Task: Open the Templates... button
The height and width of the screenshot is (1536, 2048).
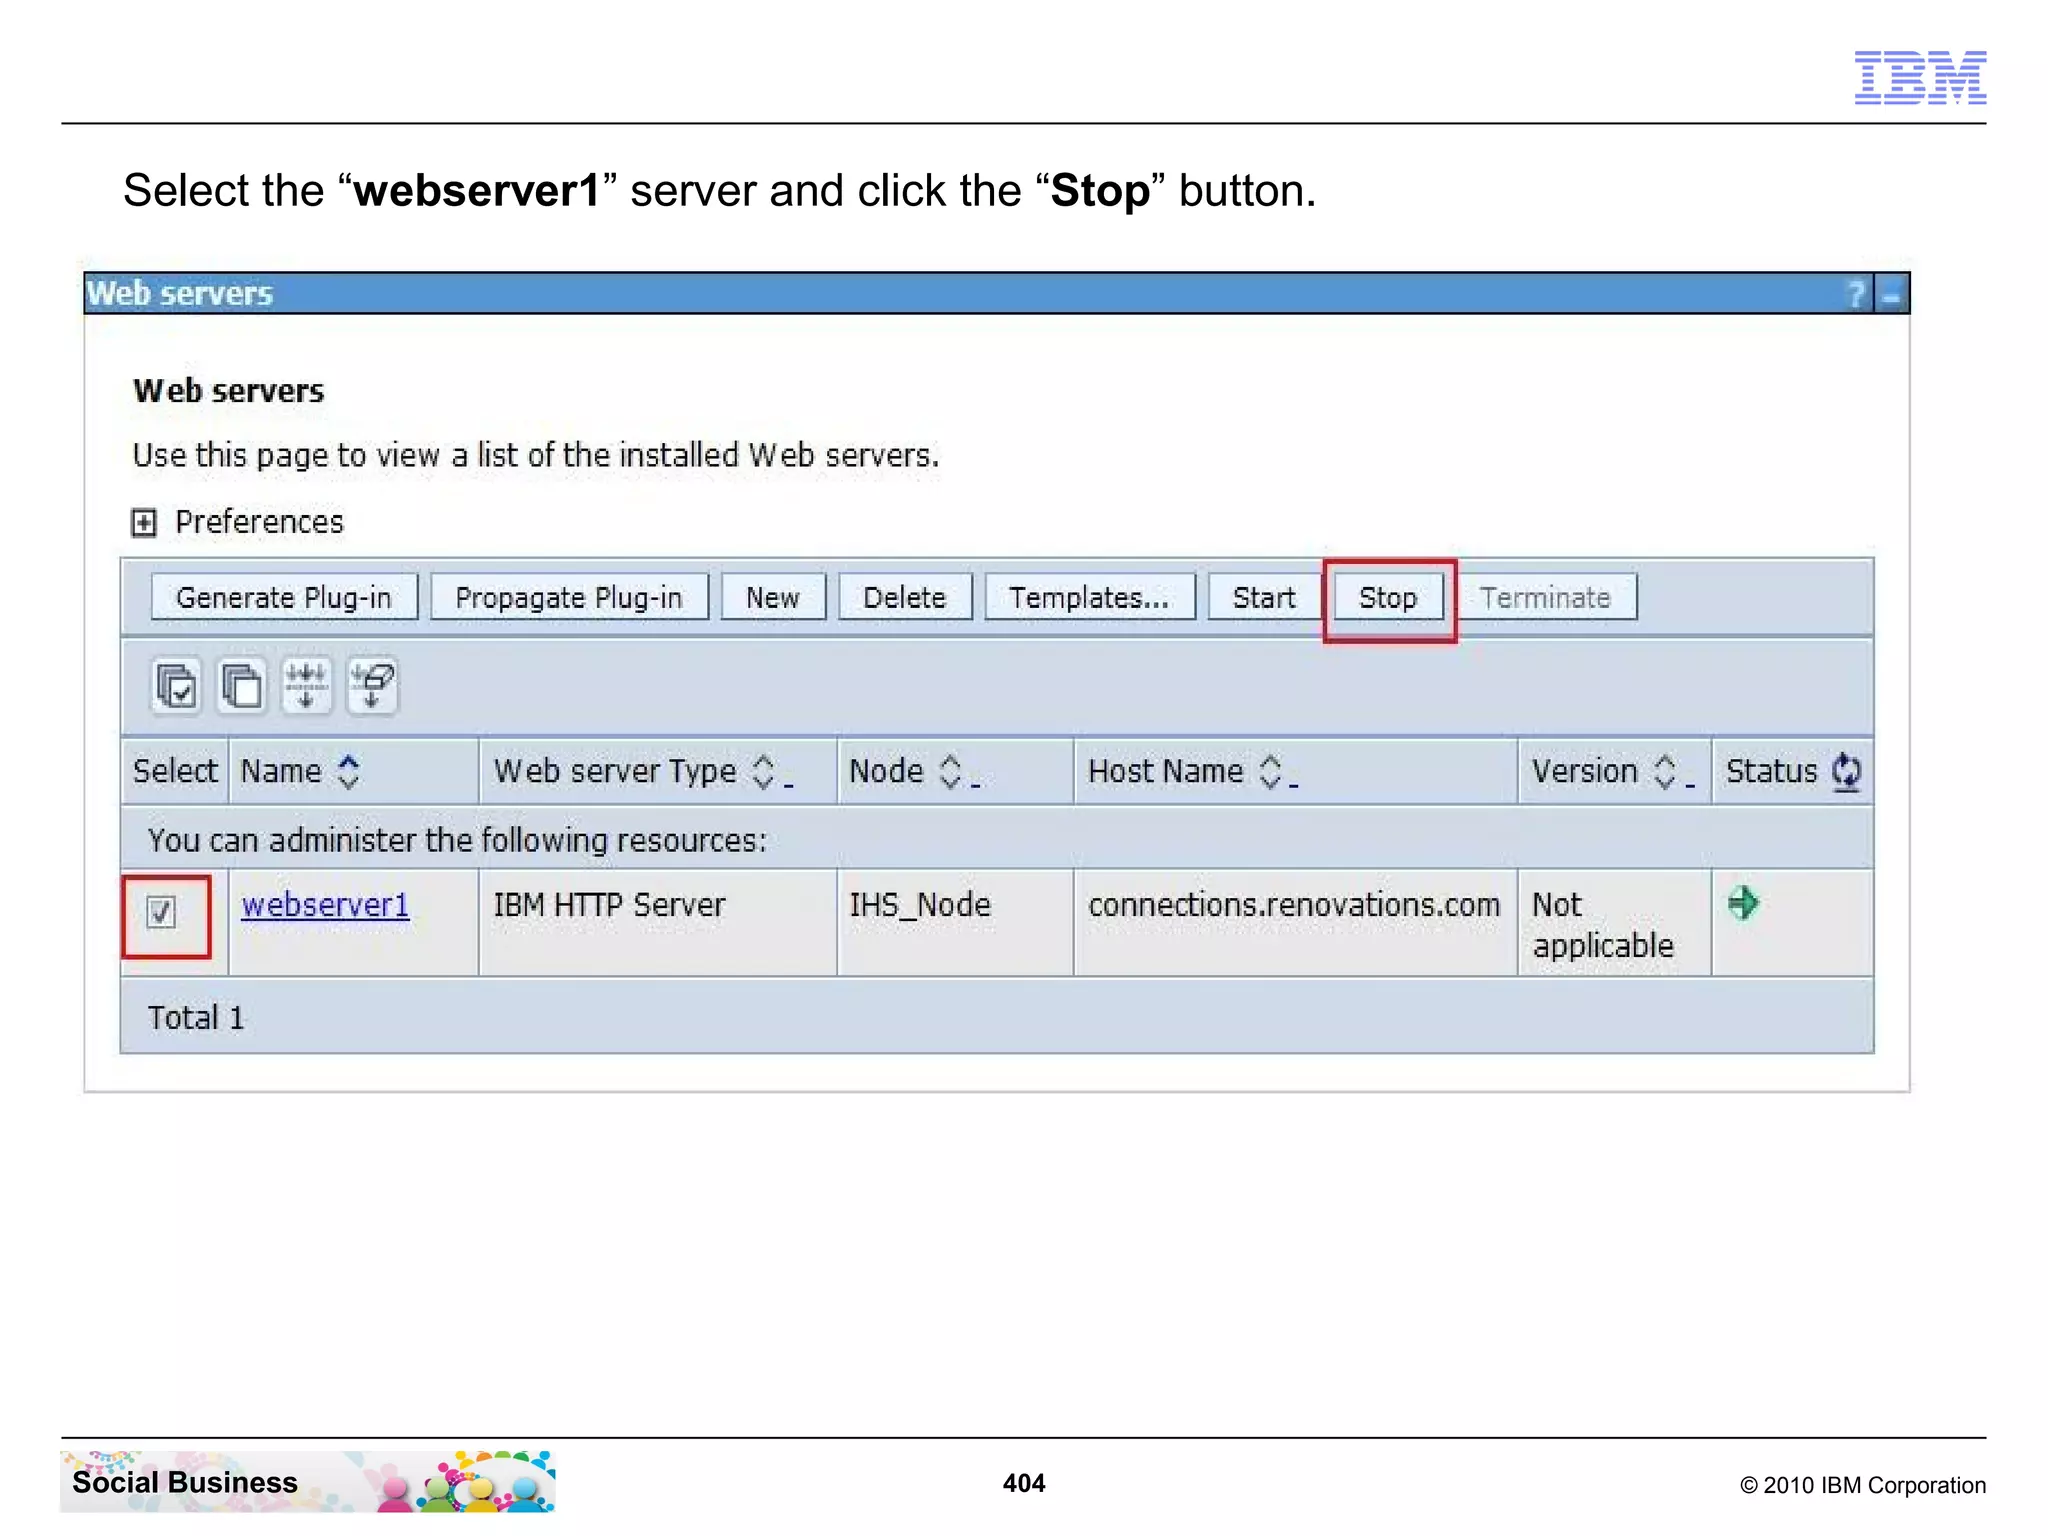Action: (1089, 597)
